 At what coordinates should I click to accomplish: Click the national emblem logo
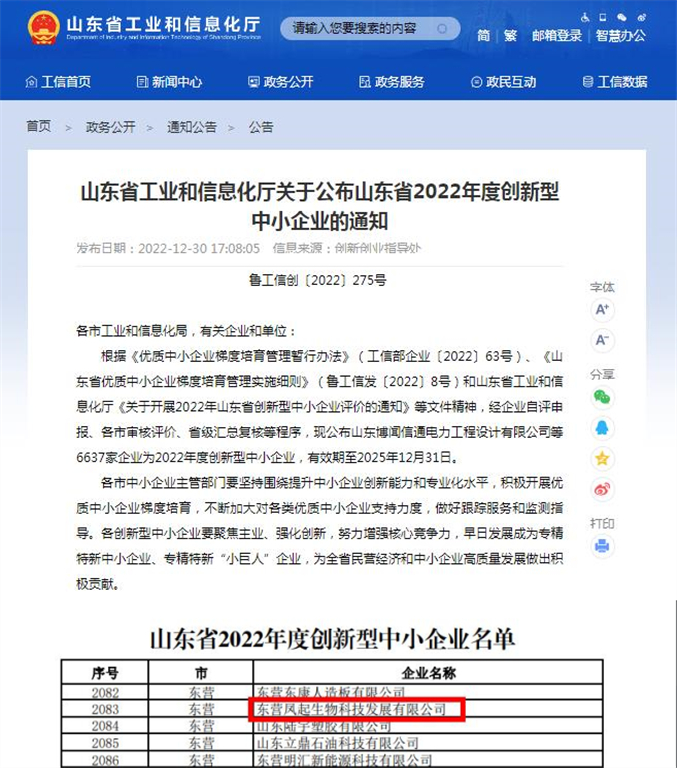[x=44, y=28]
